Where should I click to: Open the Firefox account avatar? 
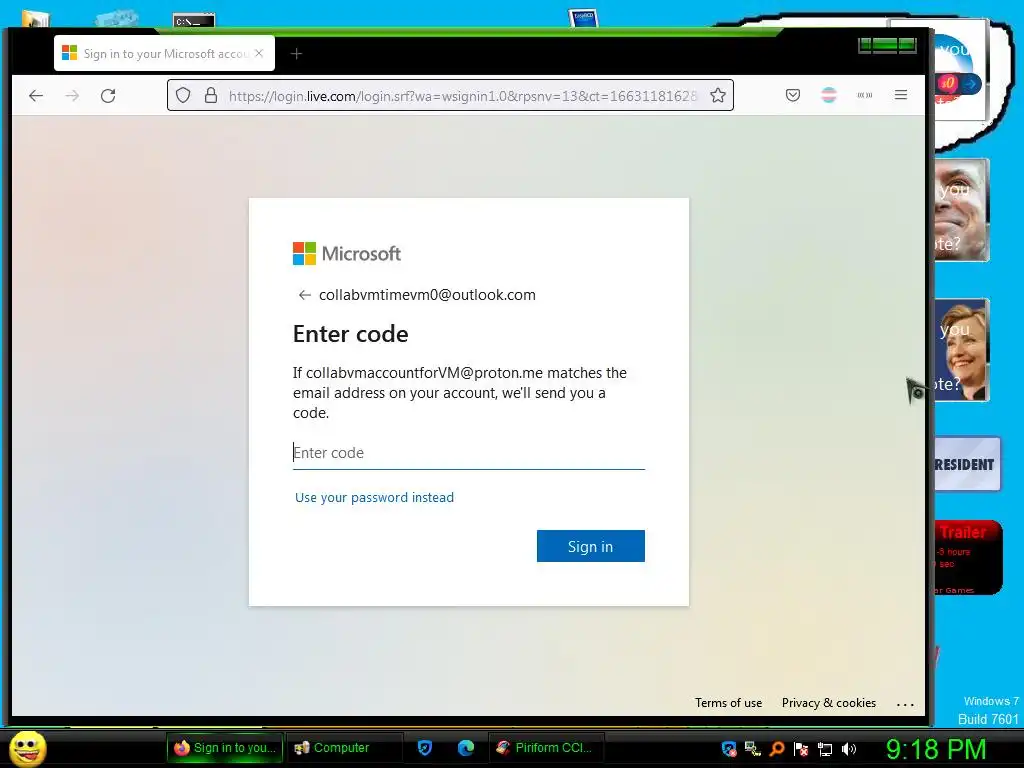click(x=829, y=95)
